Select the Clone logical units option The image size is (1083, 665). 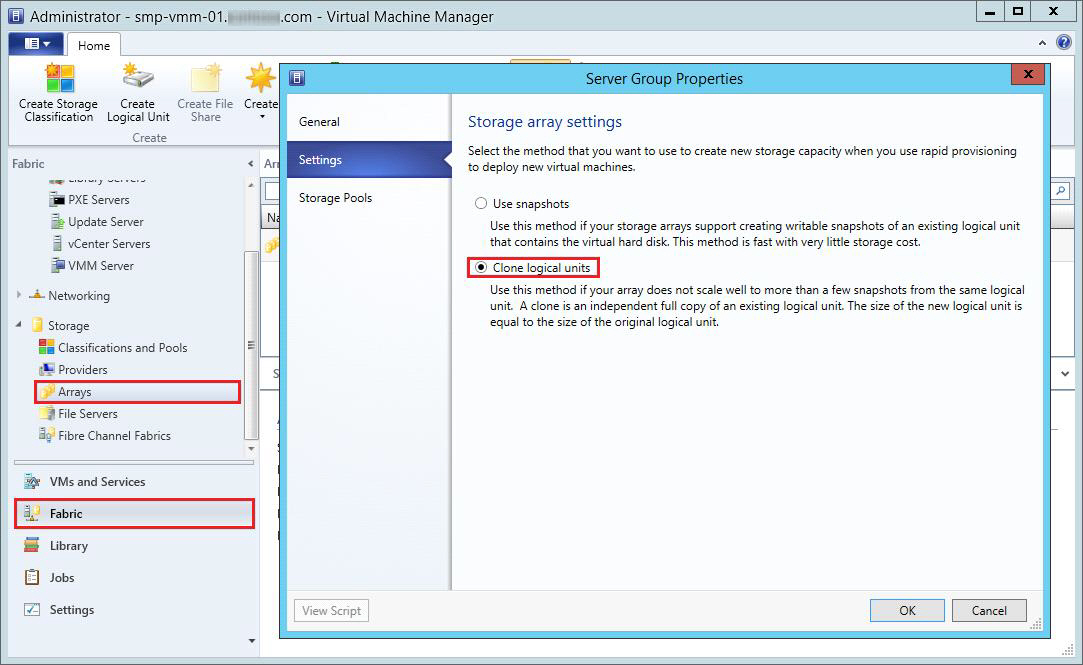coord(482,268)
